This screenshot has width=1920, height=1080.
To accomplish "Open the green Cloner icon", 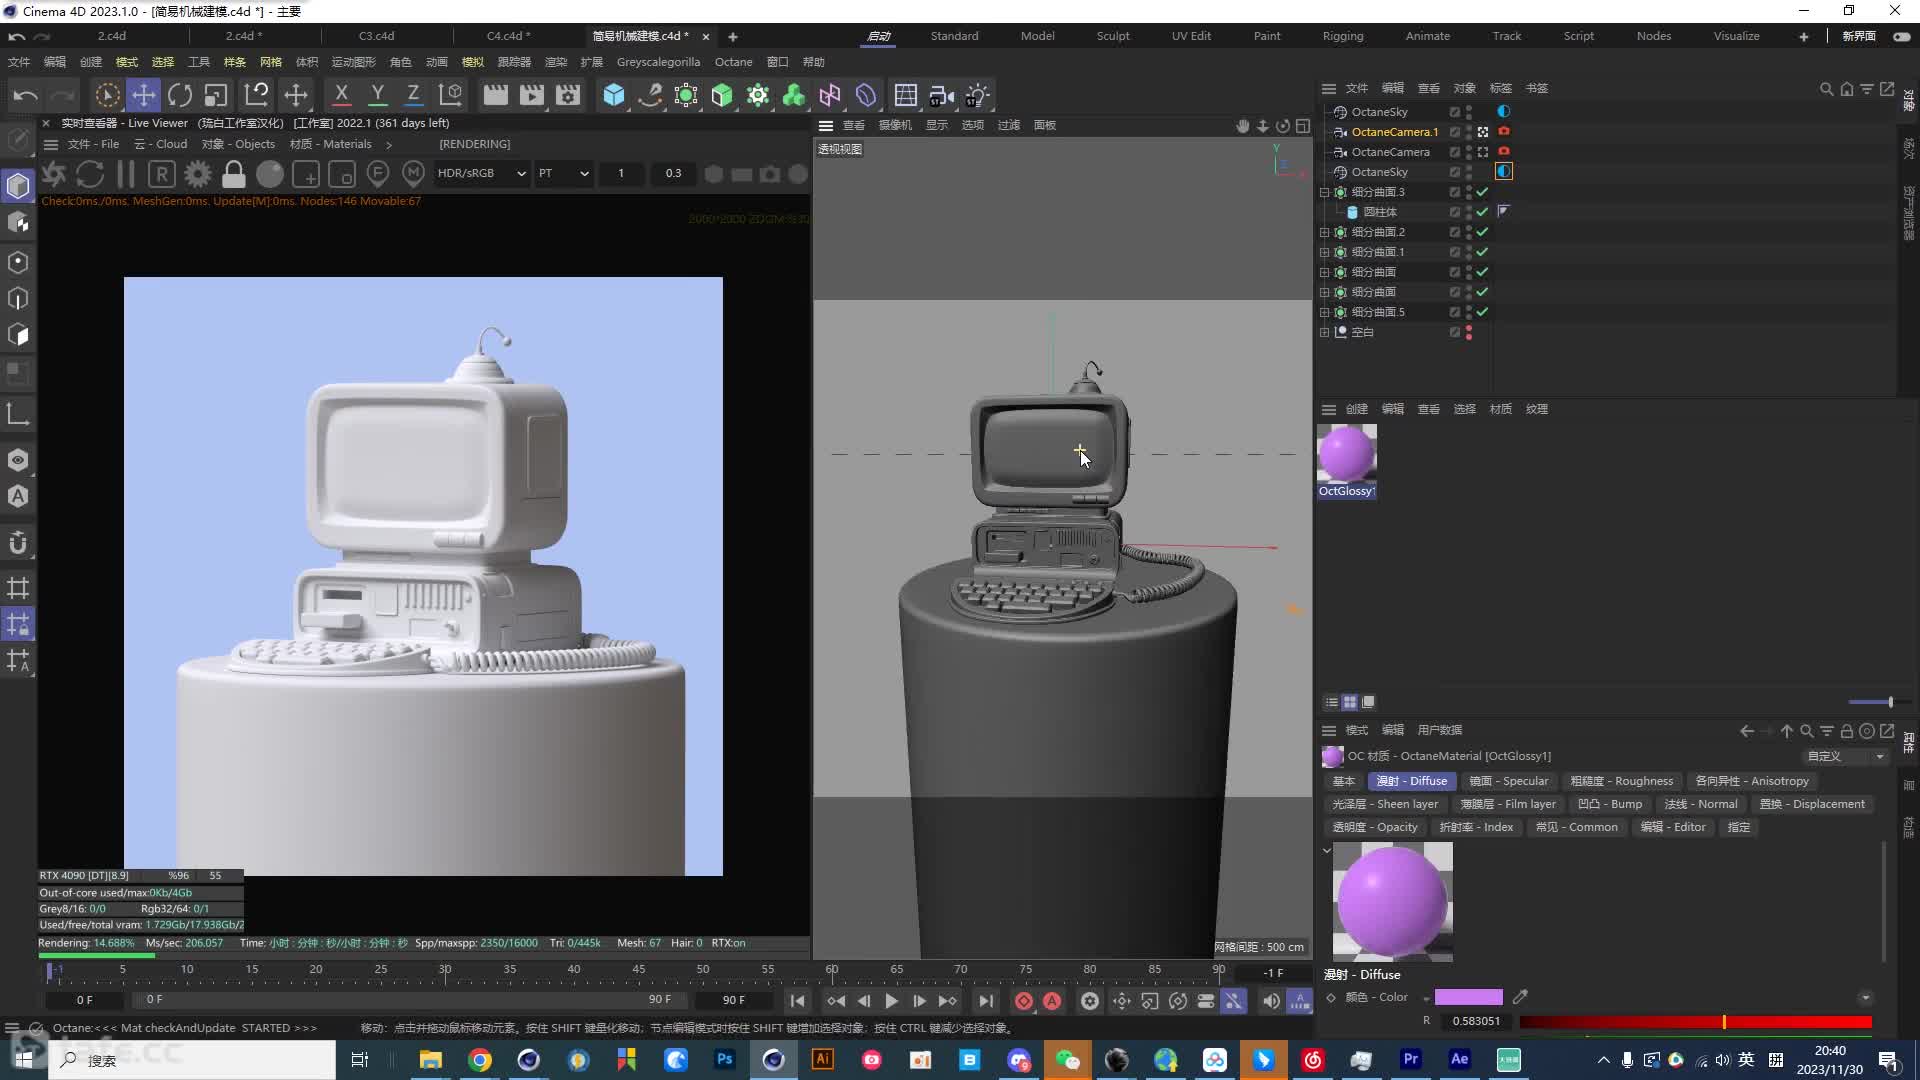I will tap(794, 95).
